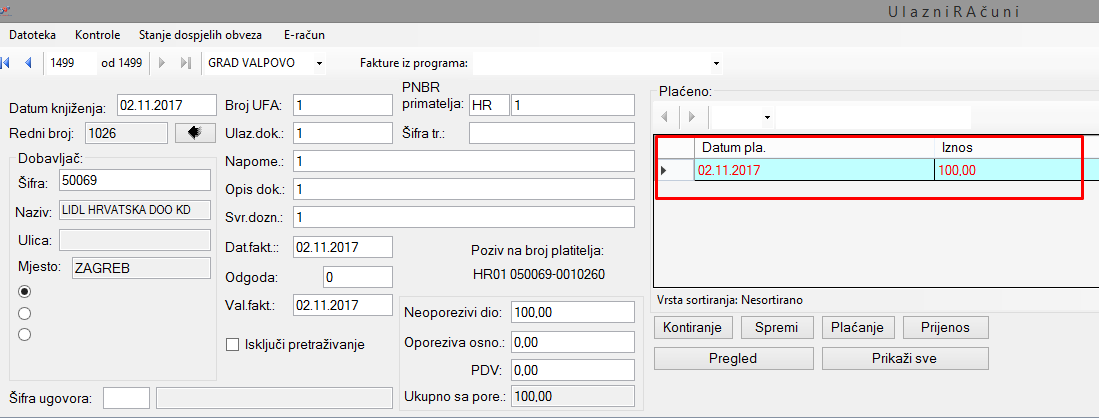Click the previous arrow in the Plaćeno panel
This screenshot has height=418, width=1099.
666,117
